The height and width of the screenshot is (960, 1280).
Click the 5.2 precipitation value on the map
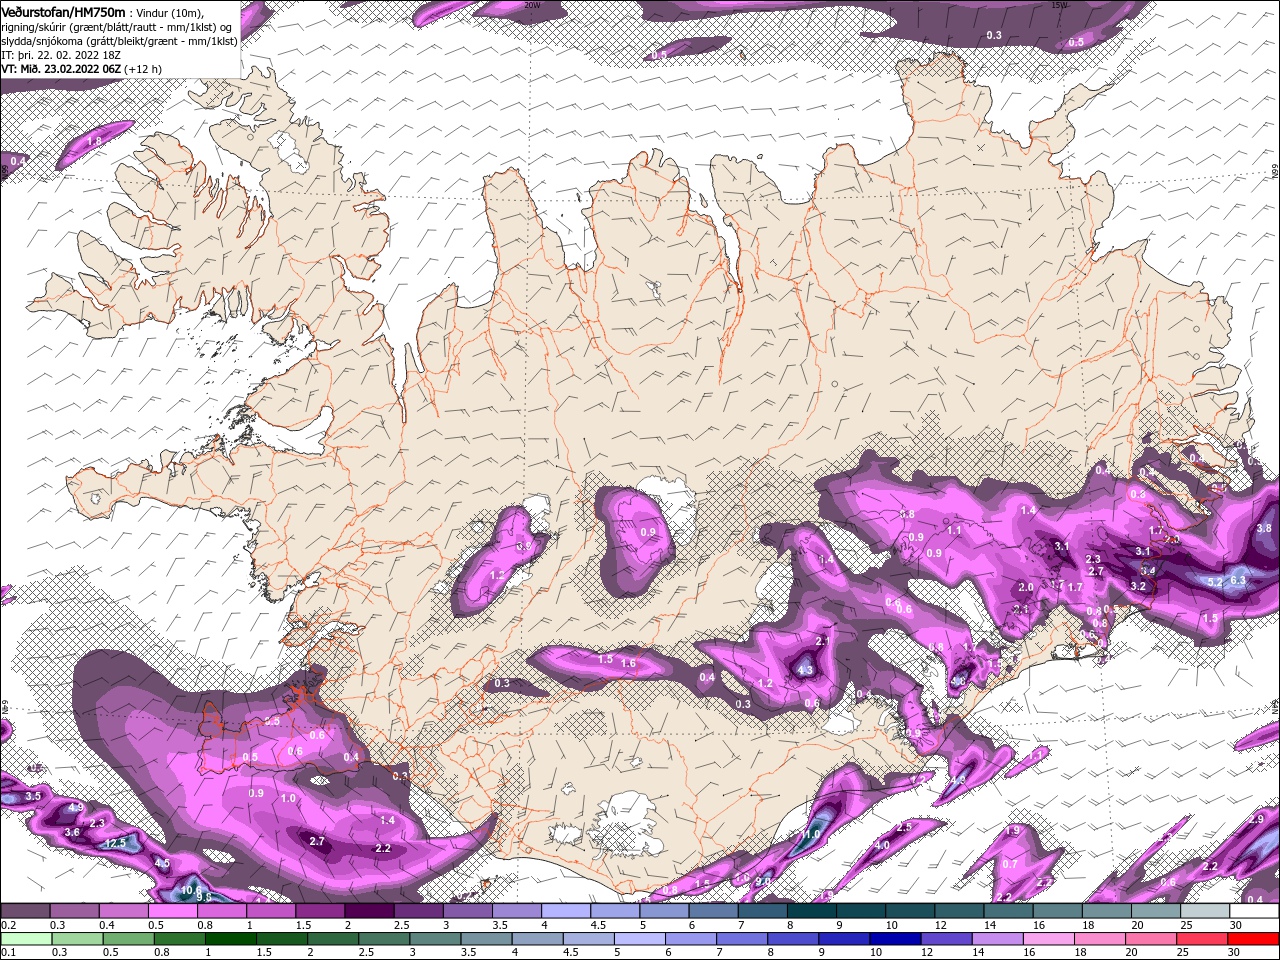(1215, 582)
